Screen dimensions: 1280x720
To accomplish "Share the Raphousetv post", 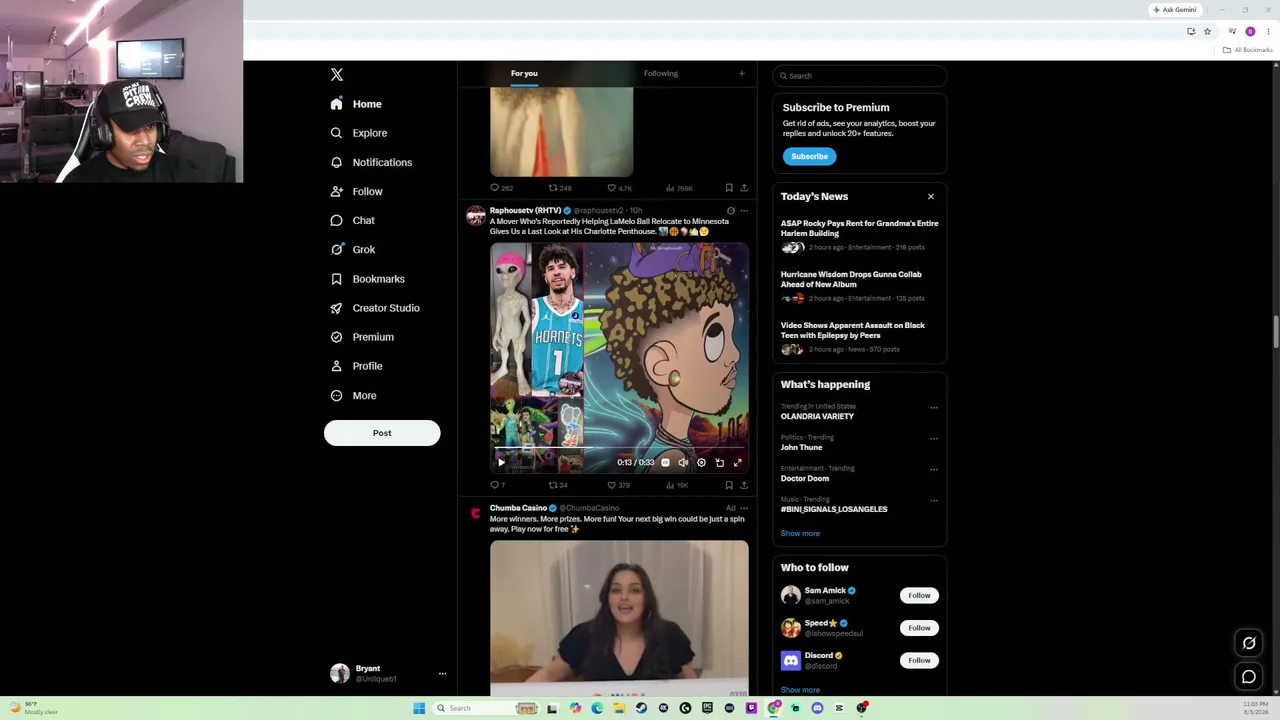I will pyautogui.click(x=743, y=485).
